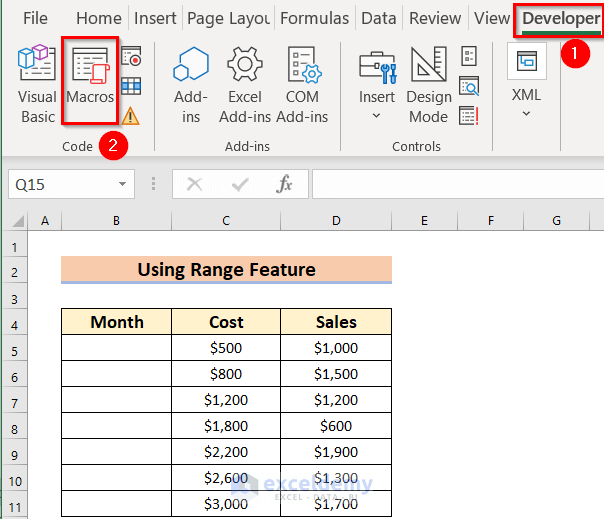Image resolution: width=604 pixels, height=519 pixels.
Task: Select column C header
Action: [226, 221]
